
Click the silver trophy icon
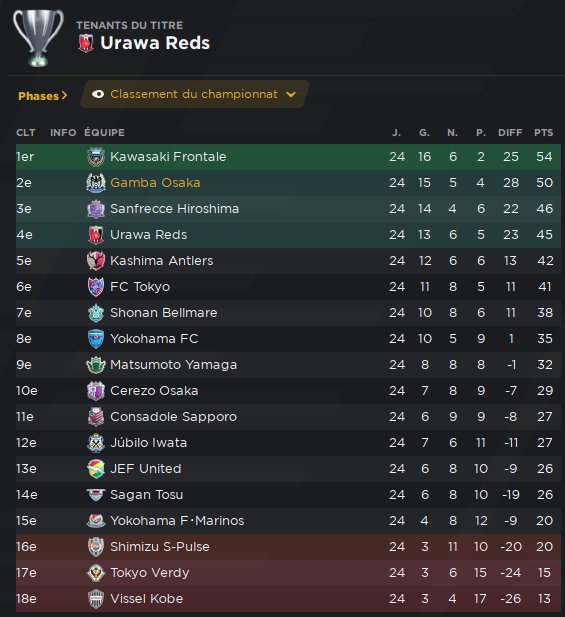pyautogui.click(x=38, y=38)
